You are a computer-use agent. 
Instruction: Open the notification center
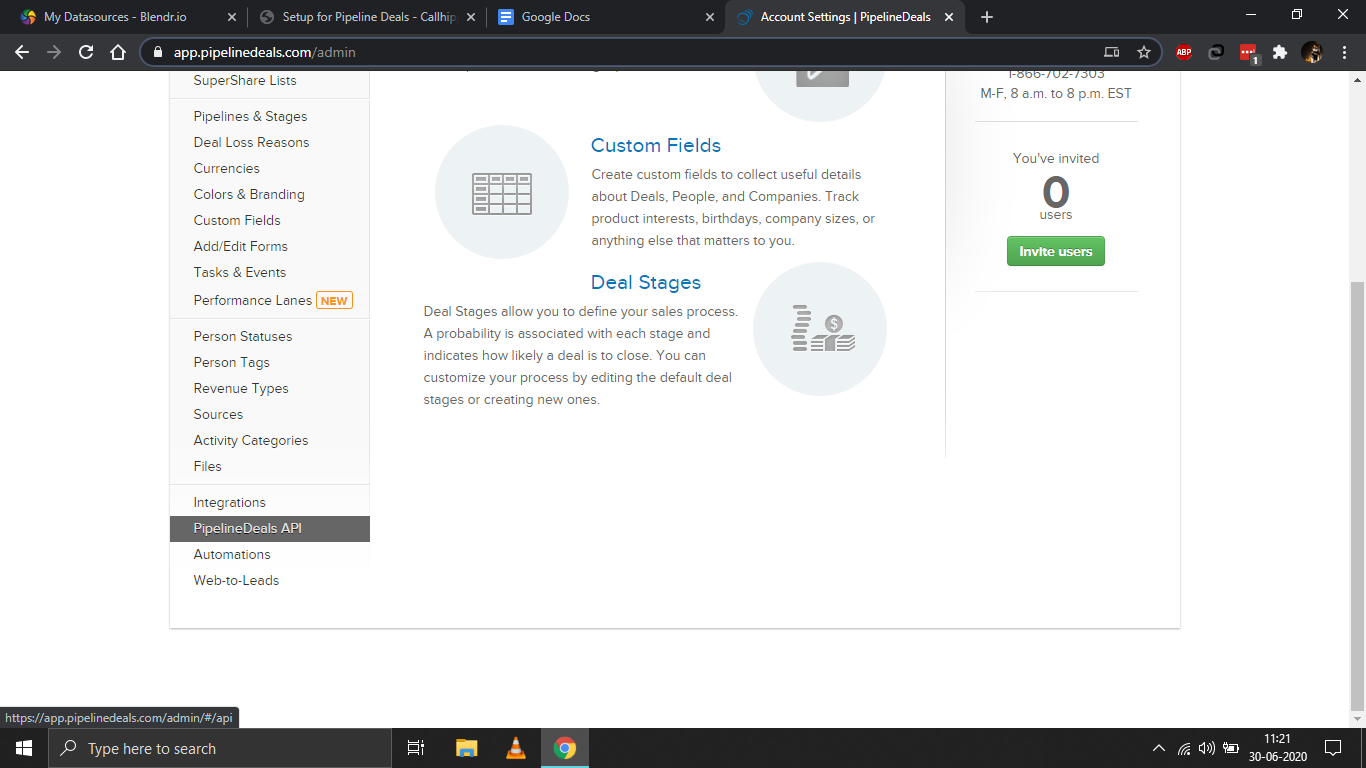tap(1333, 748)
